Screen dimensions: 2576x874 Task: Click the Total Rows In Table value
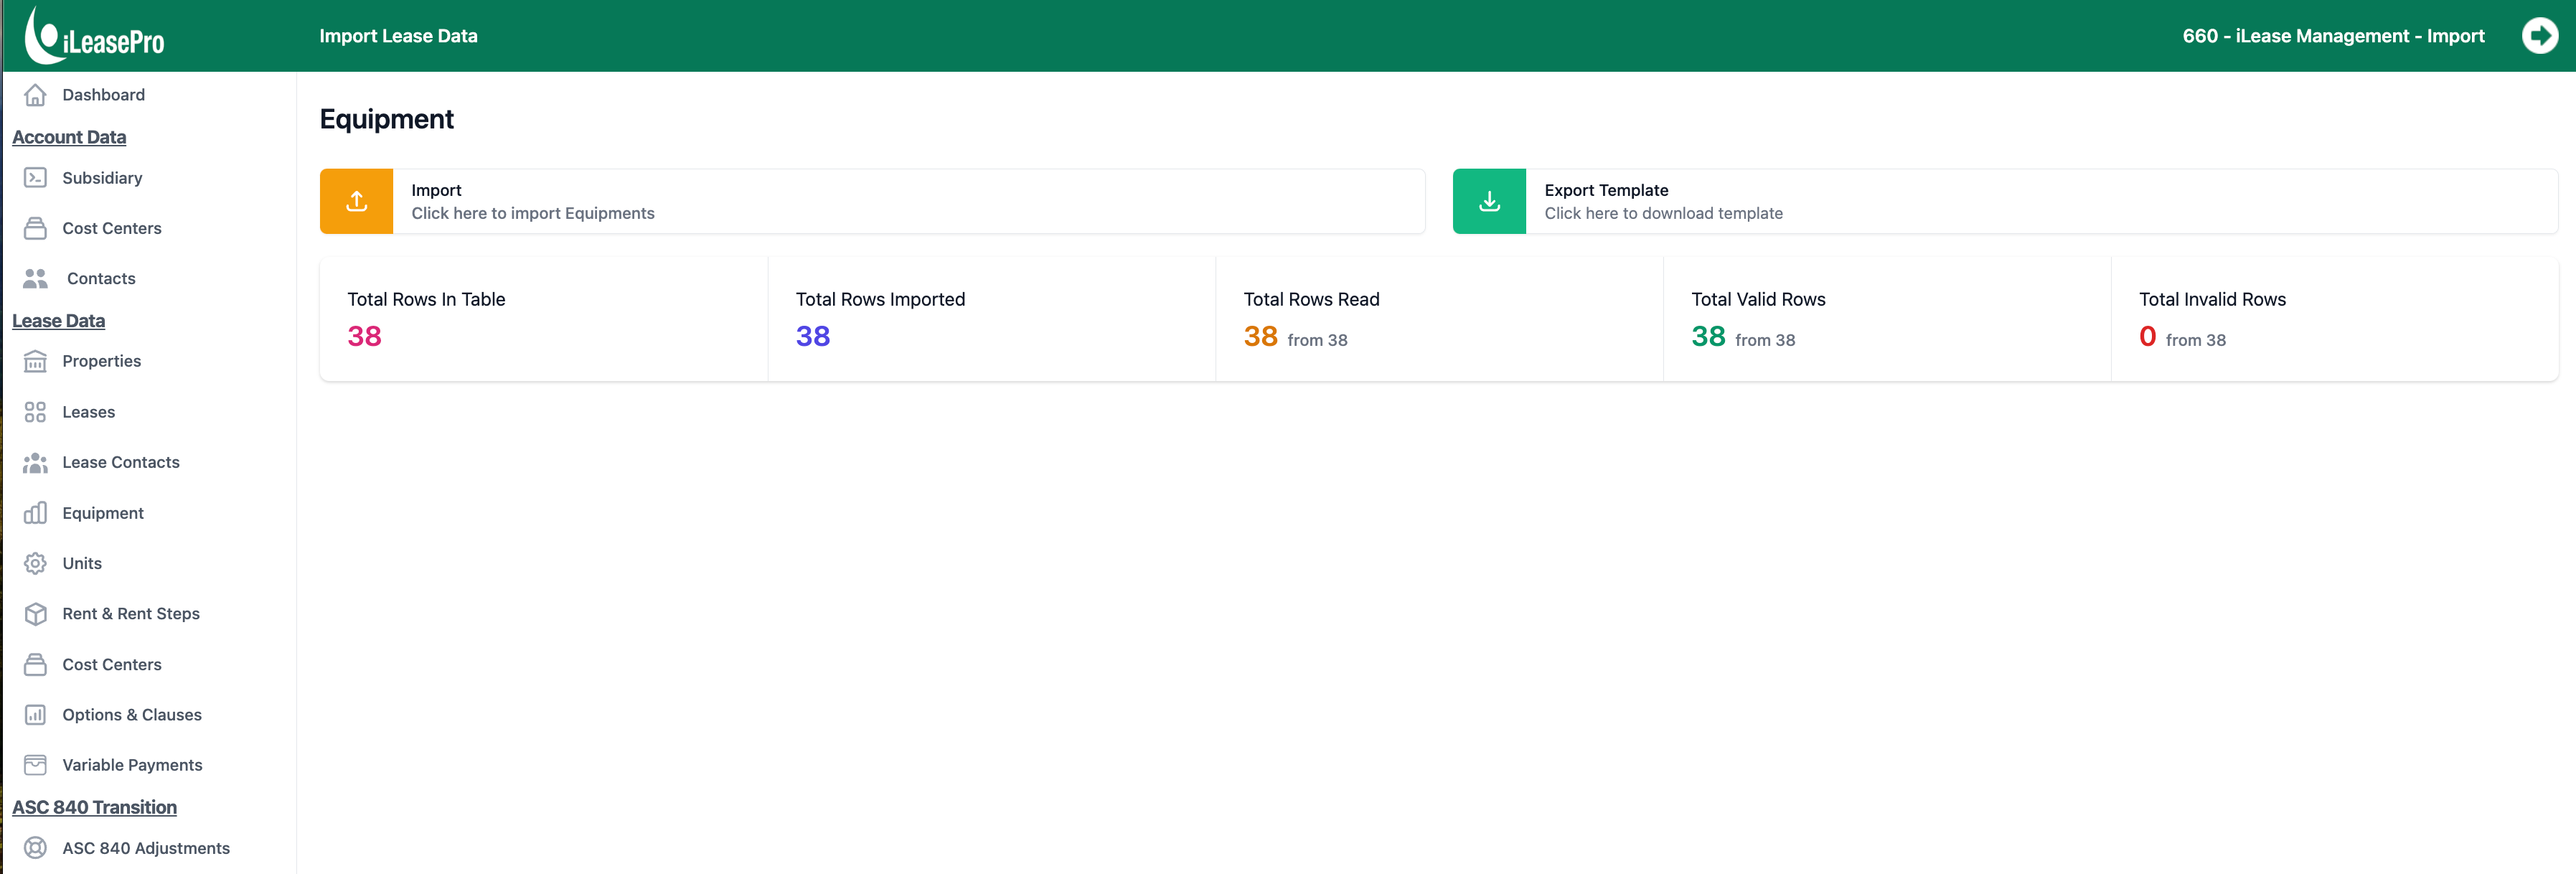coord(364,336)
